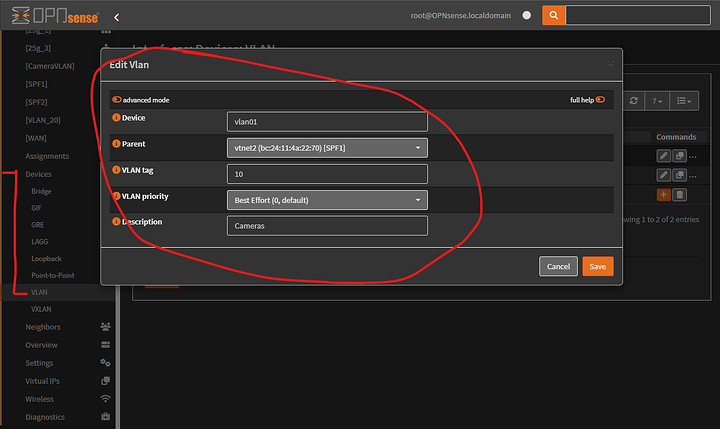Open the VLAN priority dropdown

(327, 200)
